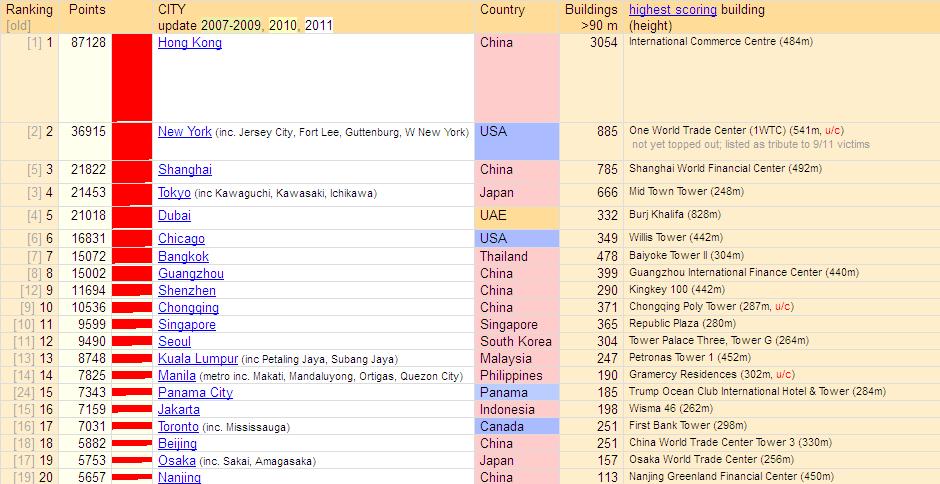The height and width of the screenshot is (484, 940).
Task: Follow the 'highest scoring' header link
Action: 673,10
